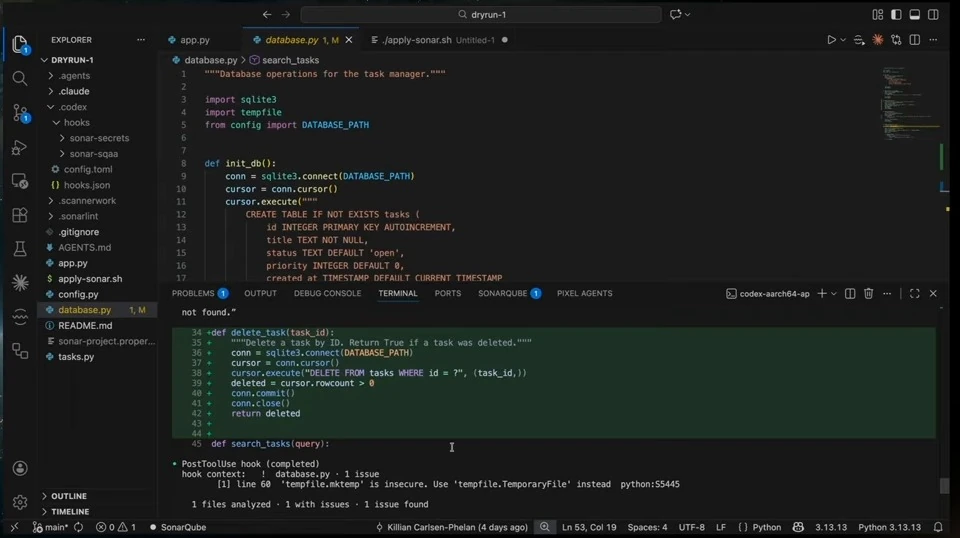Open the OUTPUT panel tab
Screen dimensions: 960x538
coord(260,294)
